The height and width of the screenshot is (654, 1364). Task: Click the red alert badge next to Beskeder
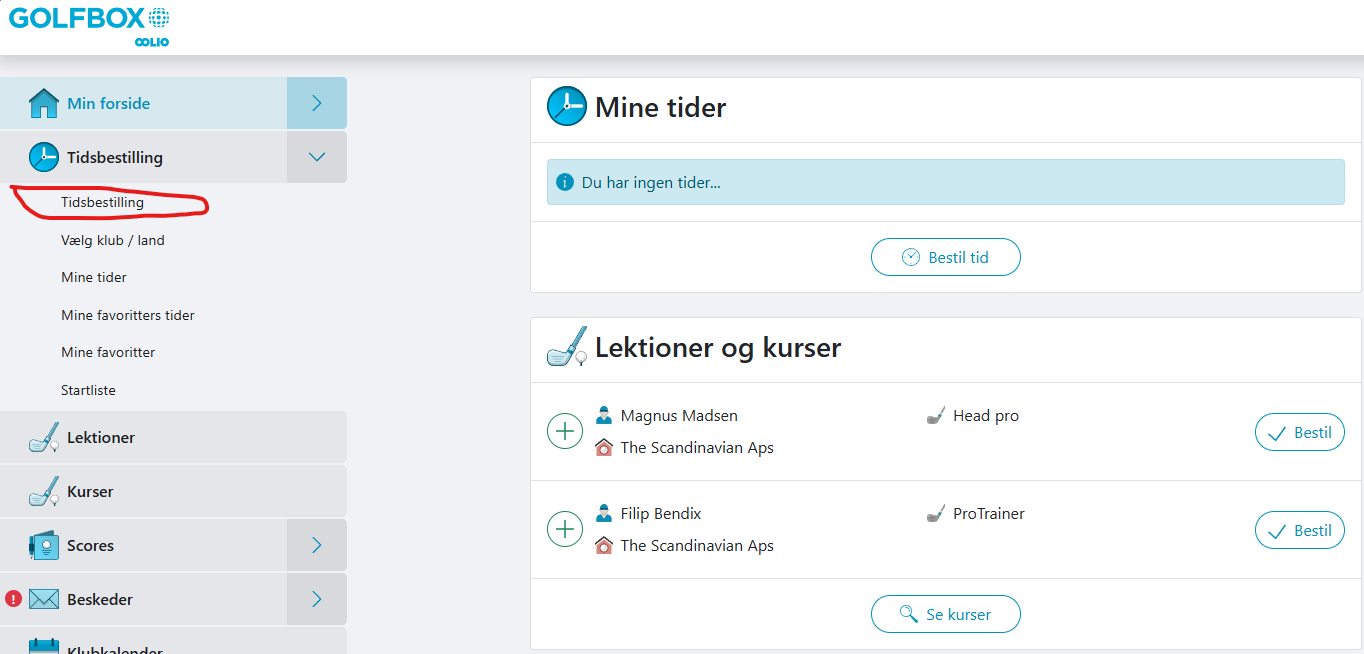[13, 599]
